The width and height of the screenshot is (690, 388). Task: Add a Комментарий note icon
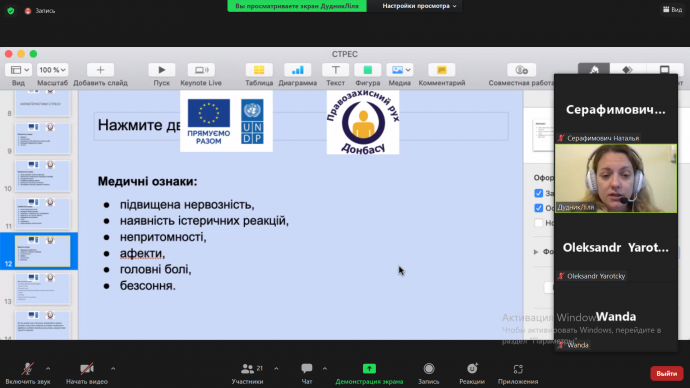[x=441, y=70]
